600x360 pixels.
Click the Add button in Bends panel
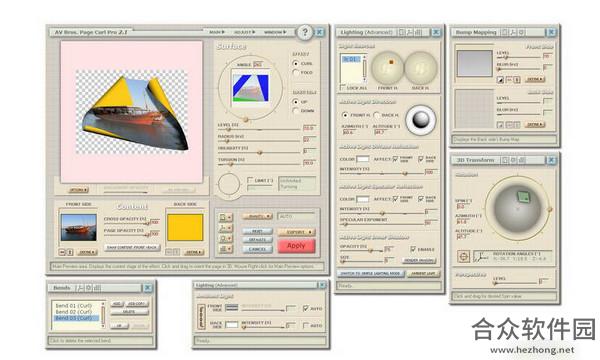tap(117, 303)
